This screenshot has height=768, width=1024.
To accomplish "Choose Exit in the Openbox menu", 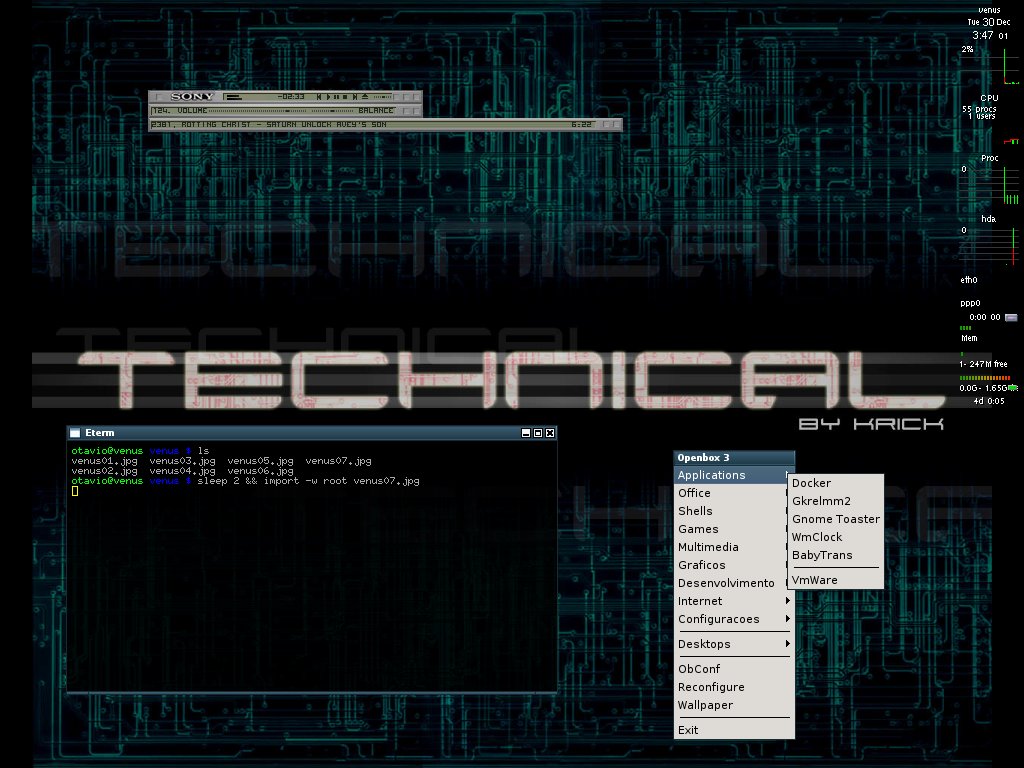I will (734, 730).
